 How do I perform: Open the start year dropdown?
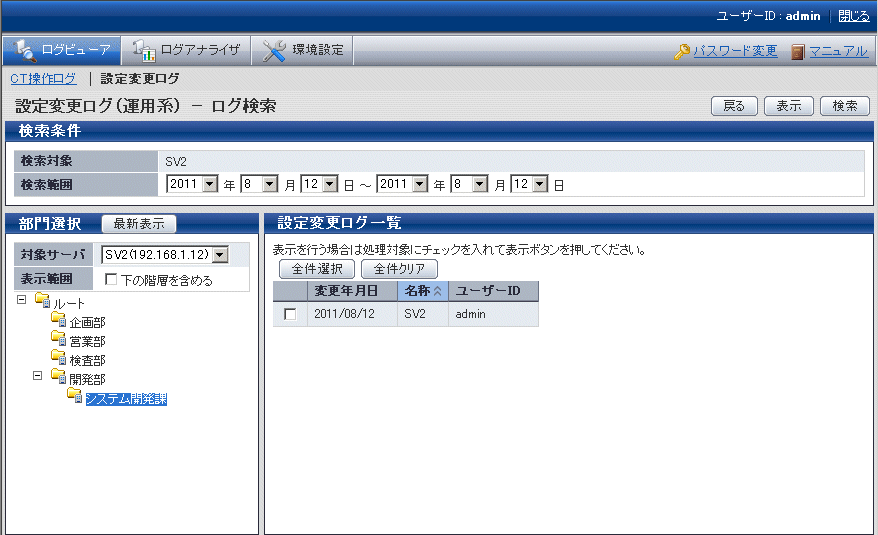(192, 184)
